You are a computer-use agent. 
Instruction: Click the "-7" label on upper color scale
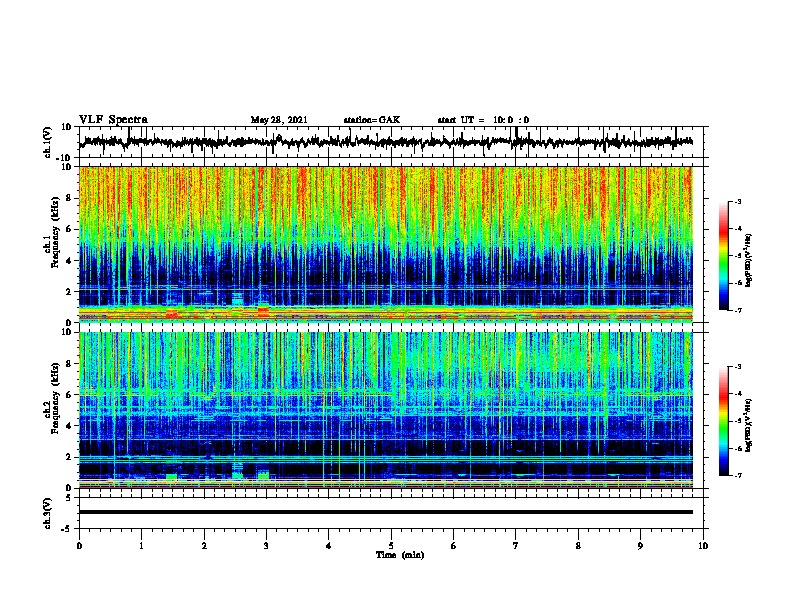[737, 310]
